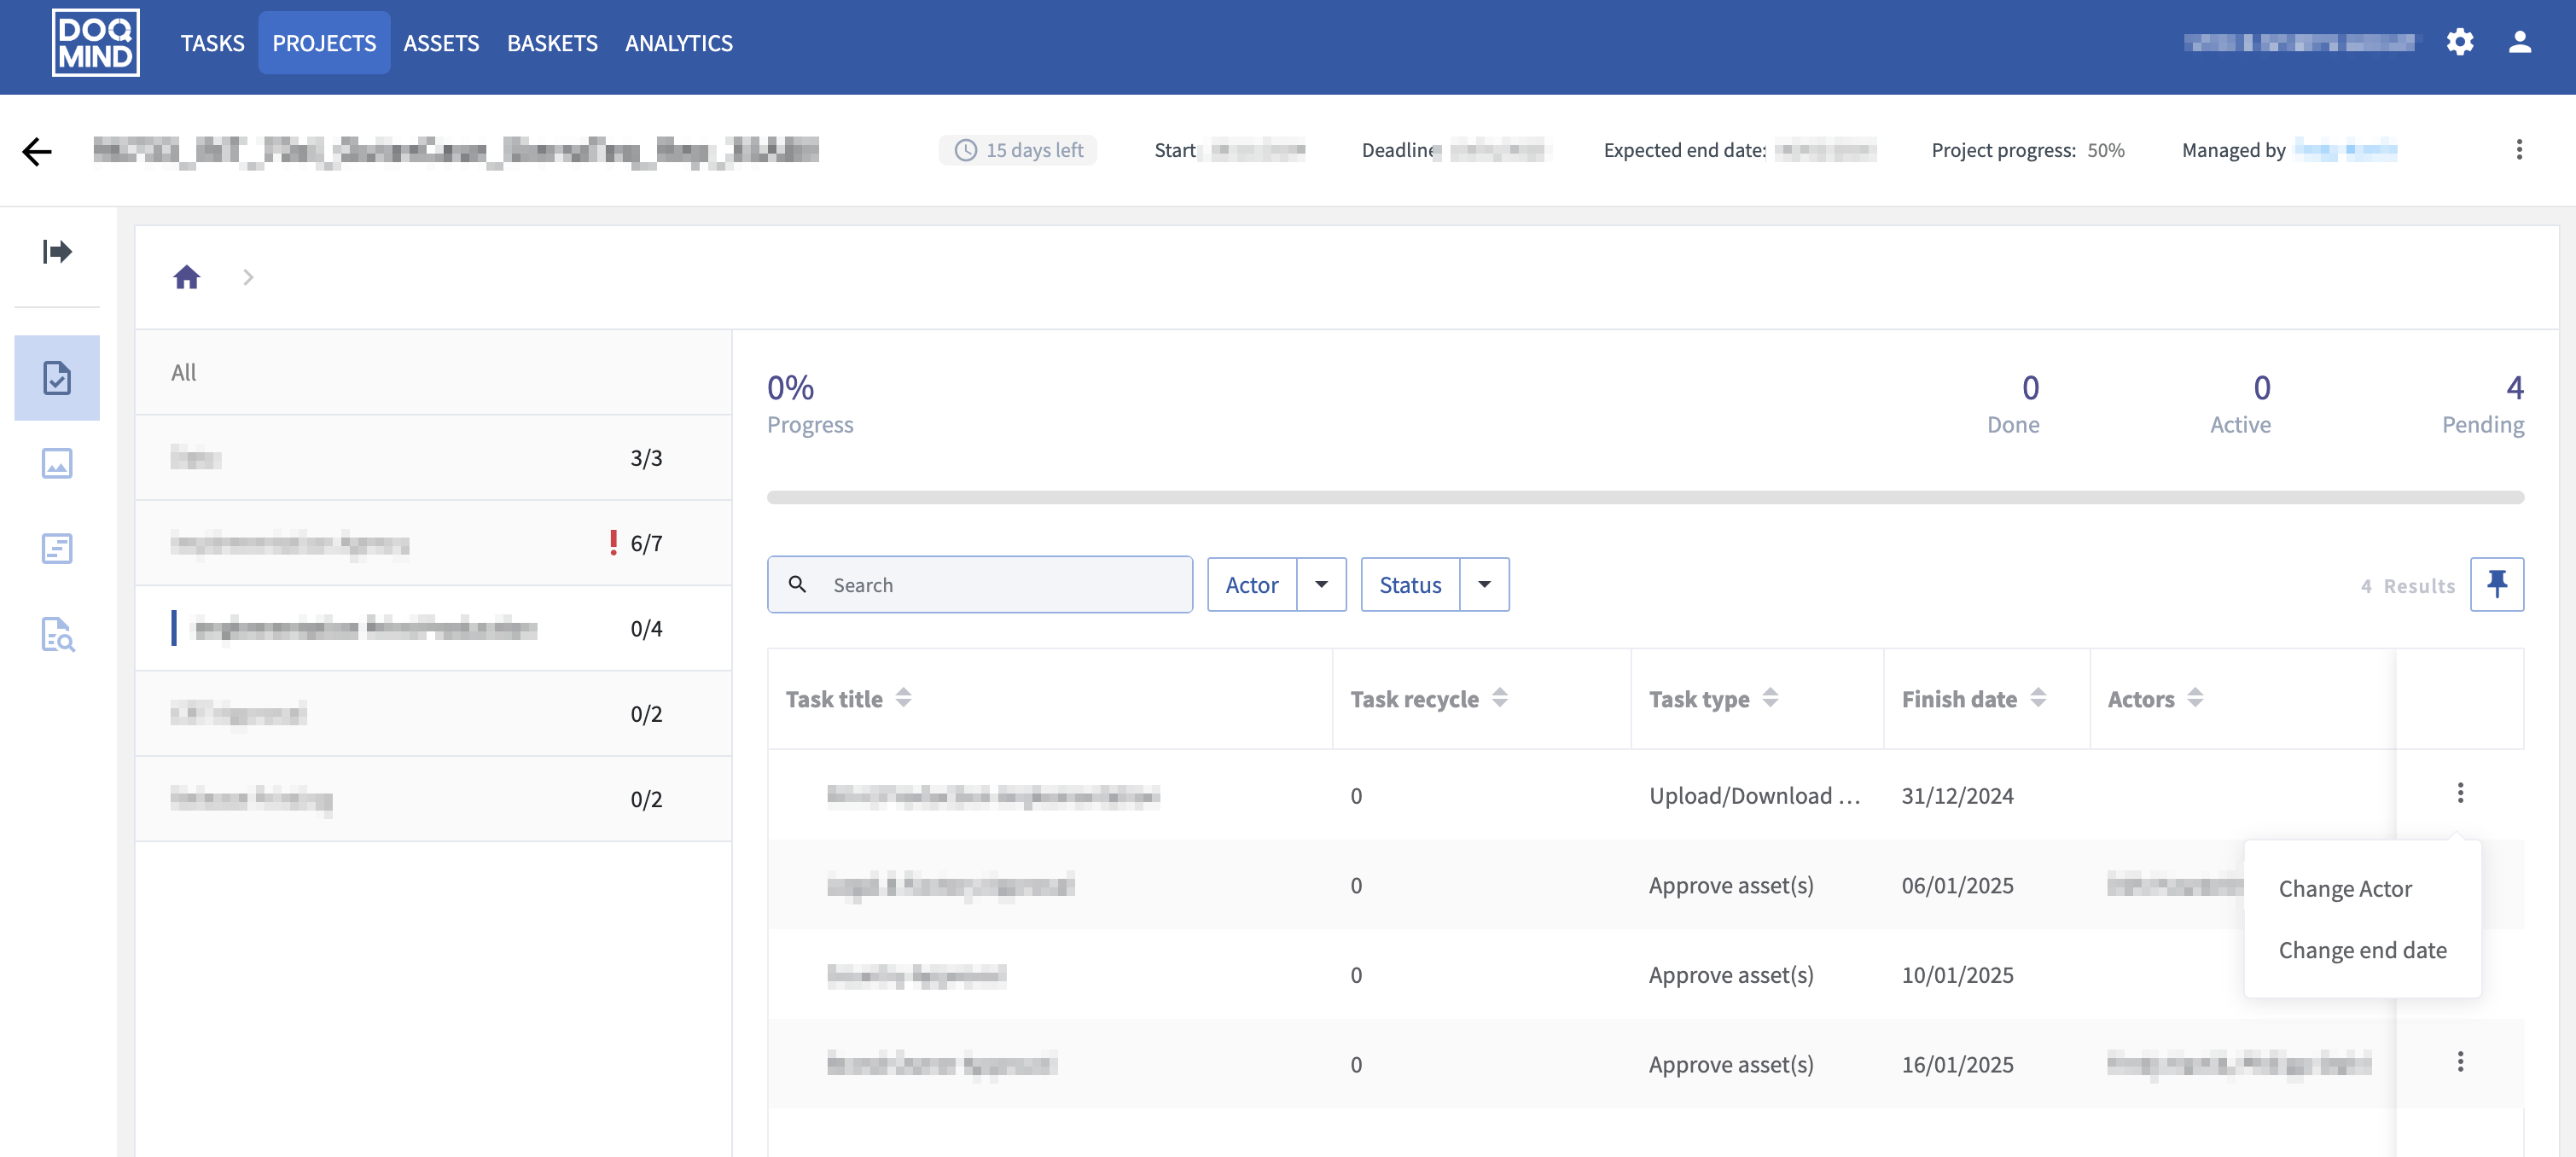The height and width of the screenshot is (1157, 2576).
Task: Open the user profile icon
Action: coord(2519,42)
